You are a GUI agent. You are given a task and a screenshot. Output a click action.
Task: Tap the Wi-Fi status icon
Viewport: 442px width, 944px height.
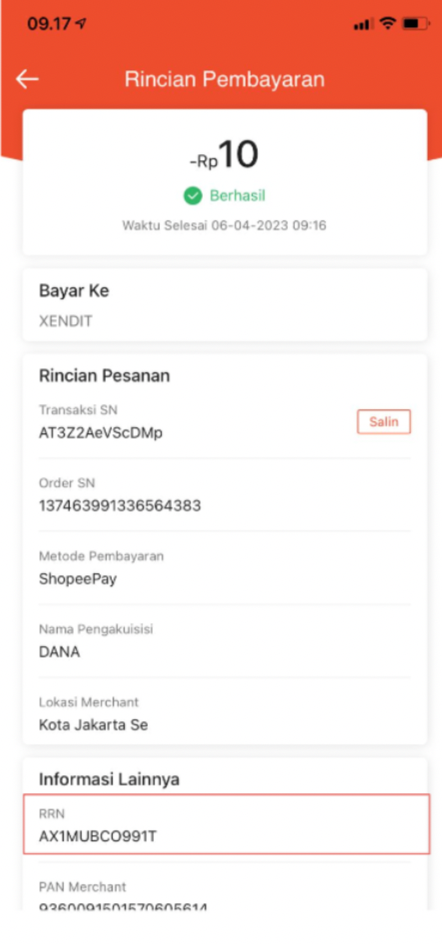pos(388,23)
